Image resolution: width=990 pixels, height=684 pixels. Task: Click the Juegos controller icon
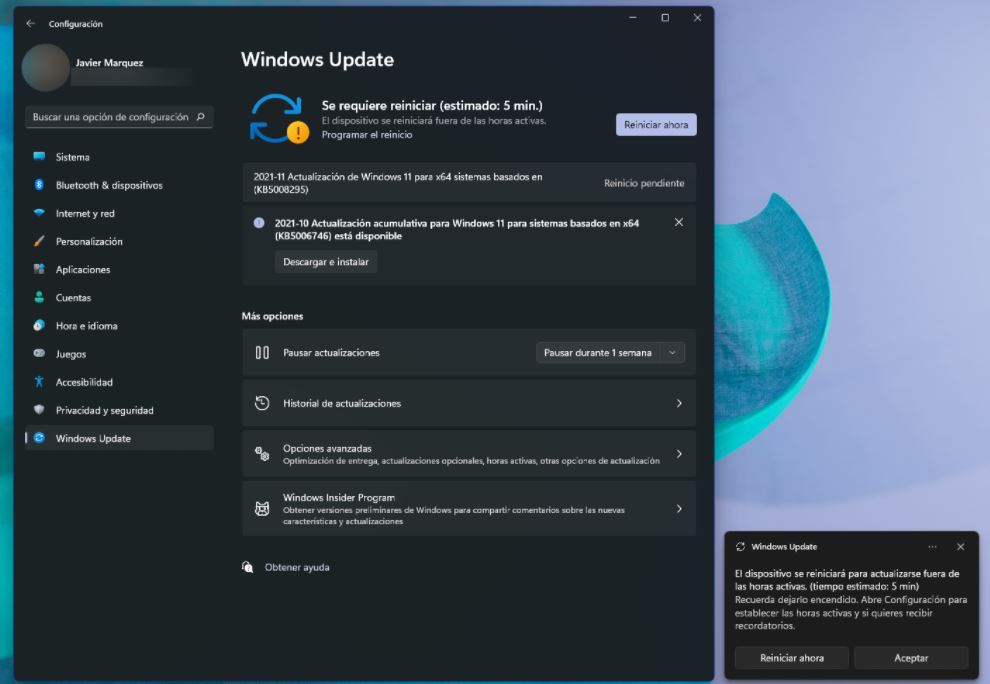click(39, 354)
